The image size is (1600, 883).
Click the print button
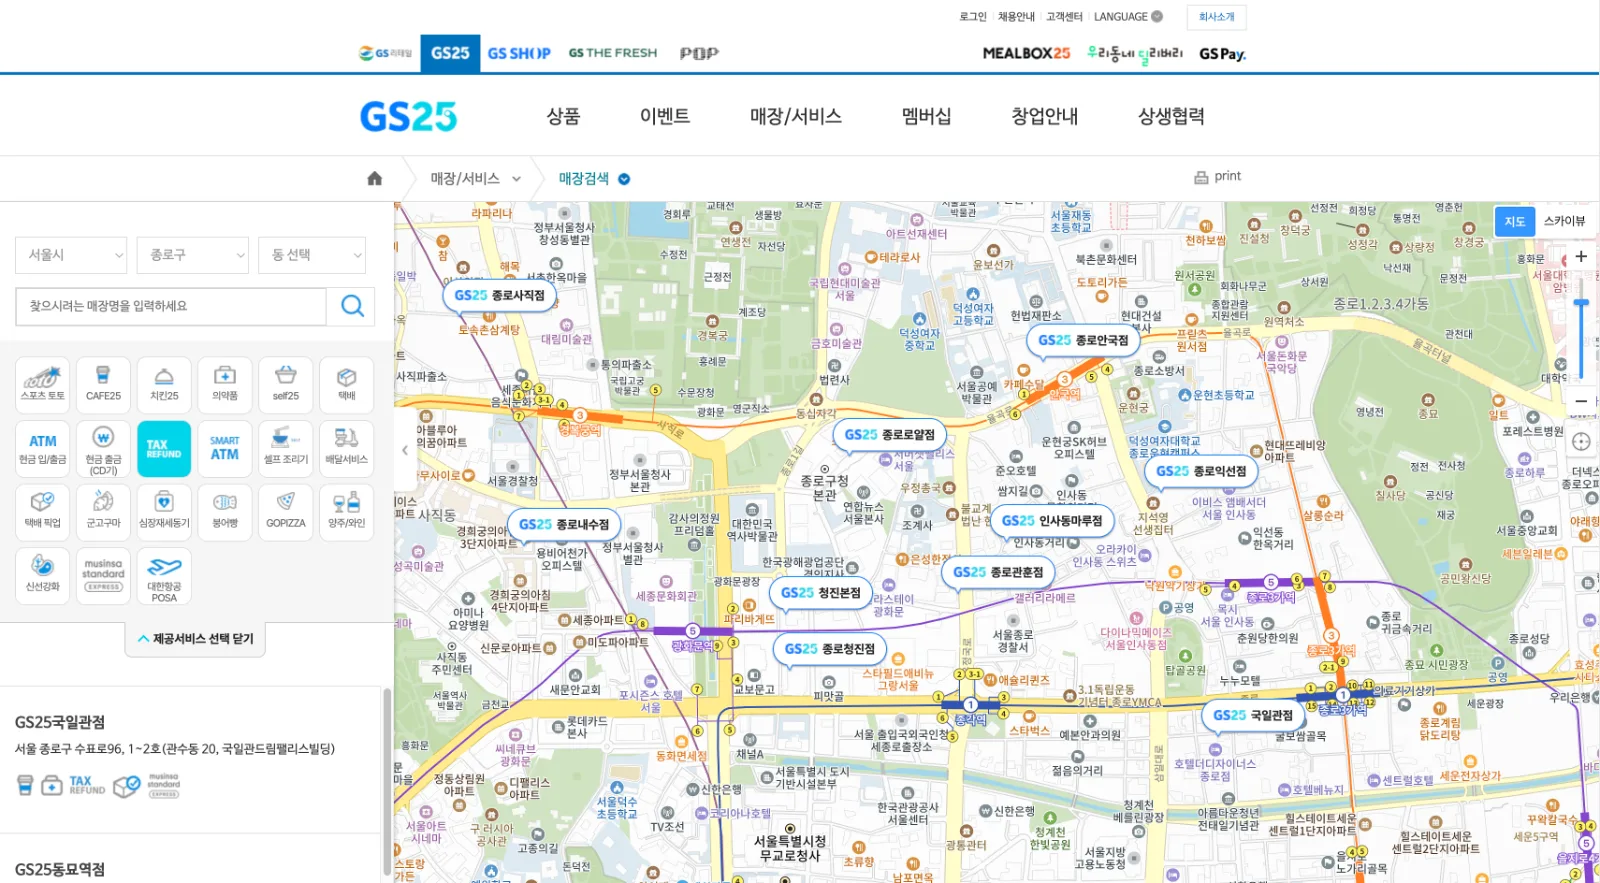pos(1217,177)
